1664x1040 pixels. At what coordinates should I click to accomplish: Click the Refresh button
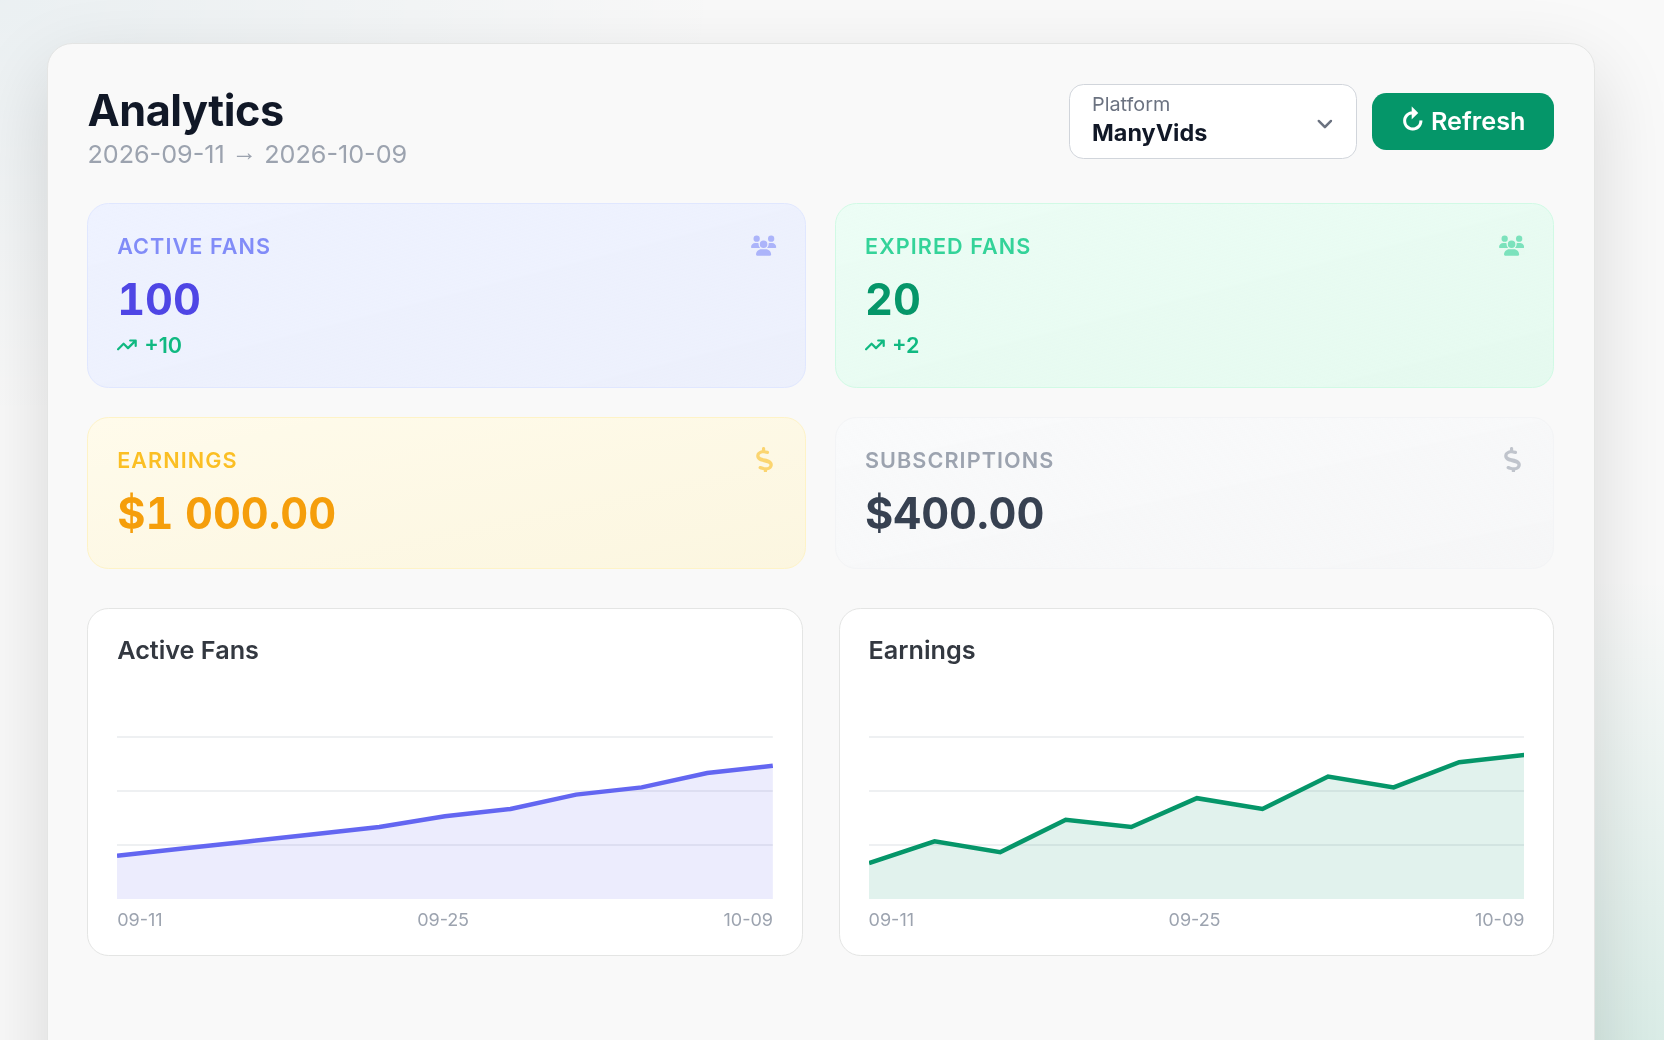click(1462, 121)
